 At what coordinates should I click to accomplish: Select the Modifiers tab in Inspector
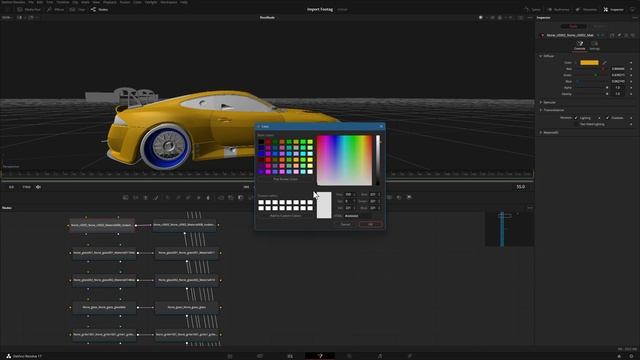(x=600, y=26)
